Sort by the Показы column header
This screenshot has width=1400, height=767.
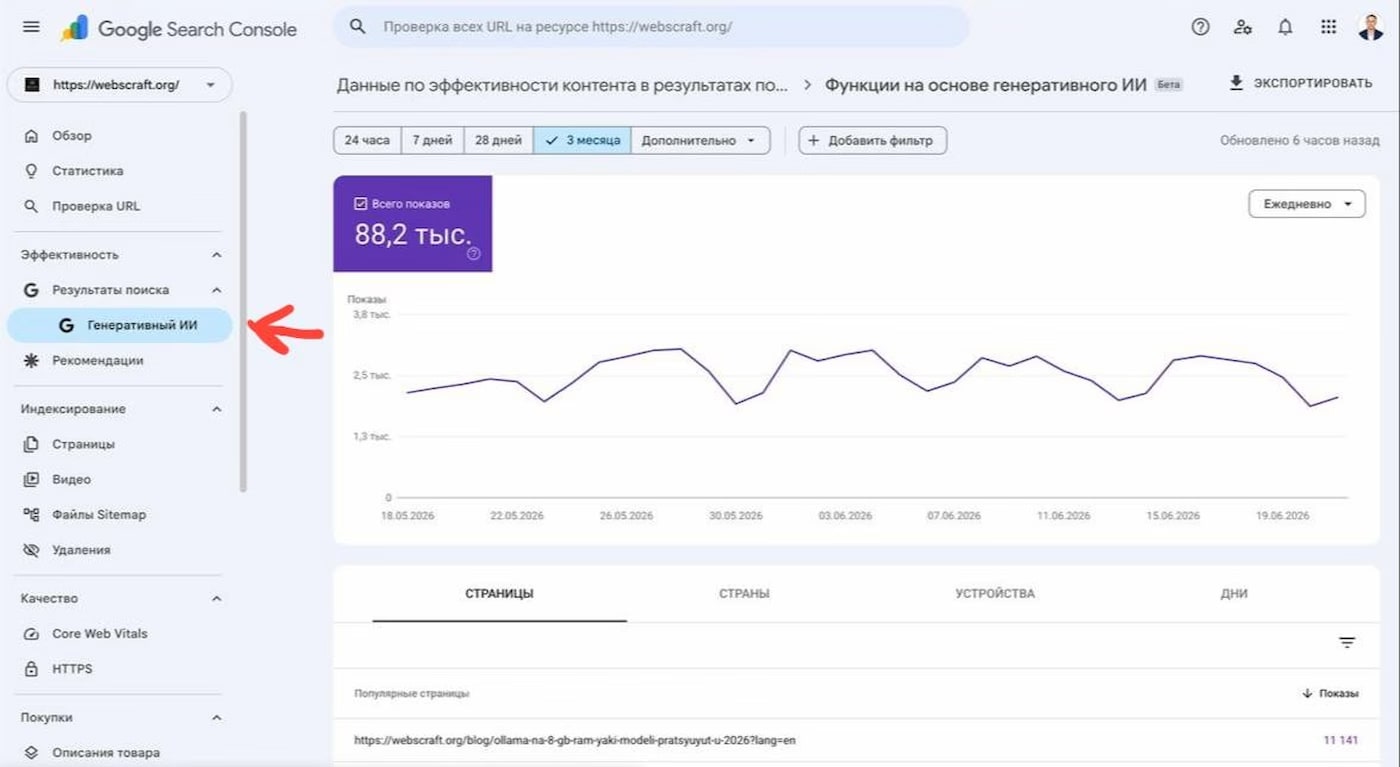coord(1331,693)
